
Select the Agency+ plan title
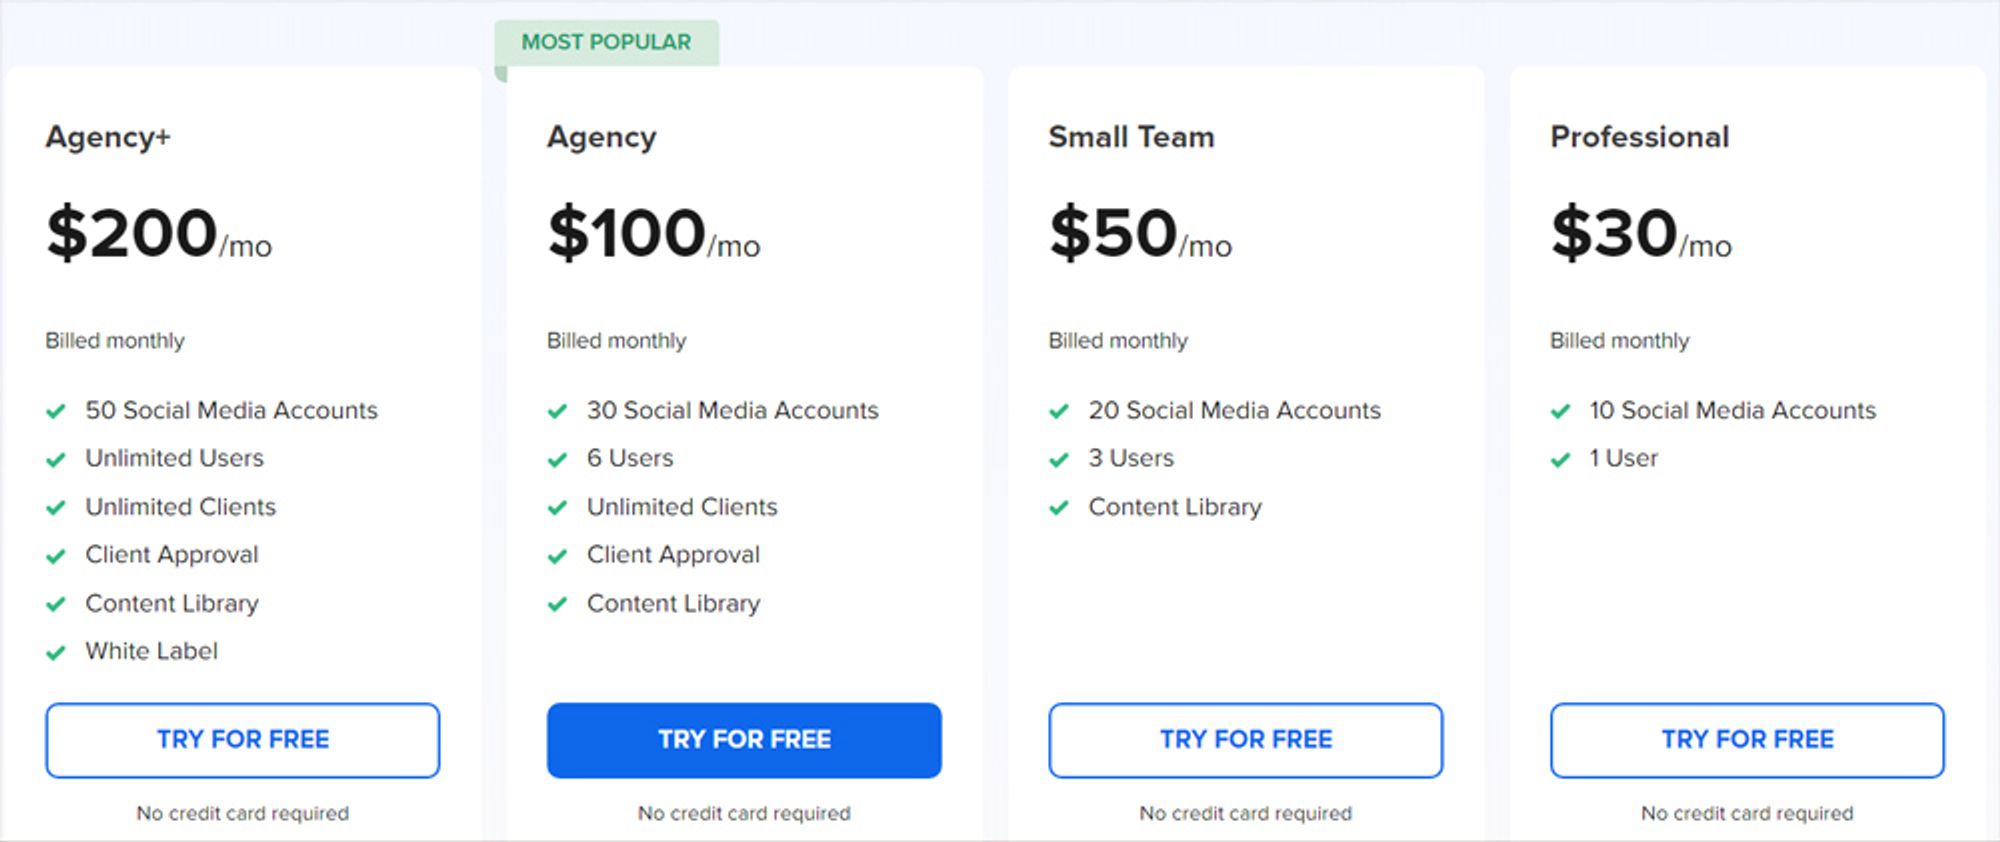coord(108,137)
